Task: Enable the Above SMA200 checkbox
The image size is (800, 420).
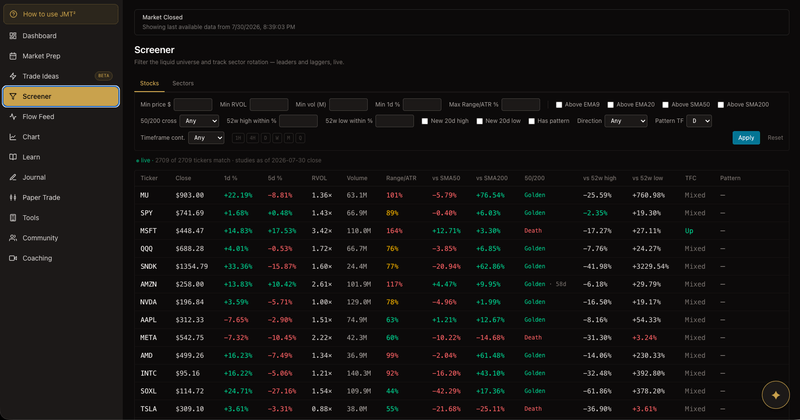Action: click(720, 105)
